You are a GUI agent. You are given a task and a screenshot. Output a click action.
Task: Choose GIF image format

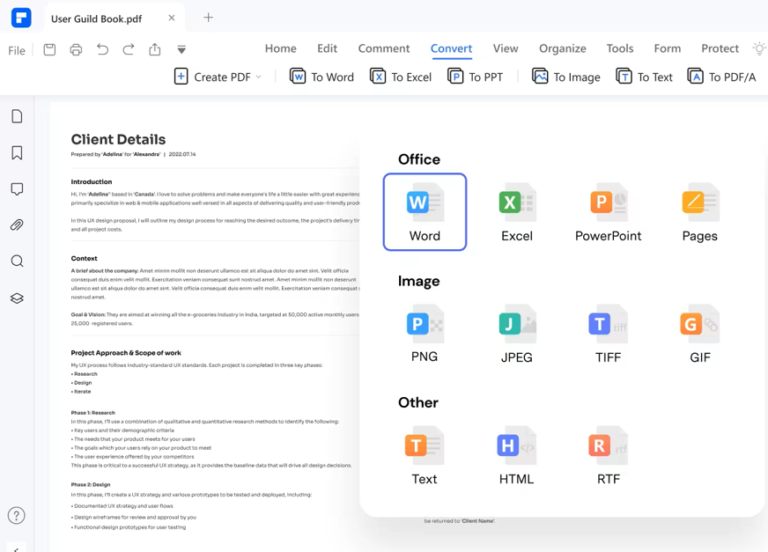pos(699,333)
